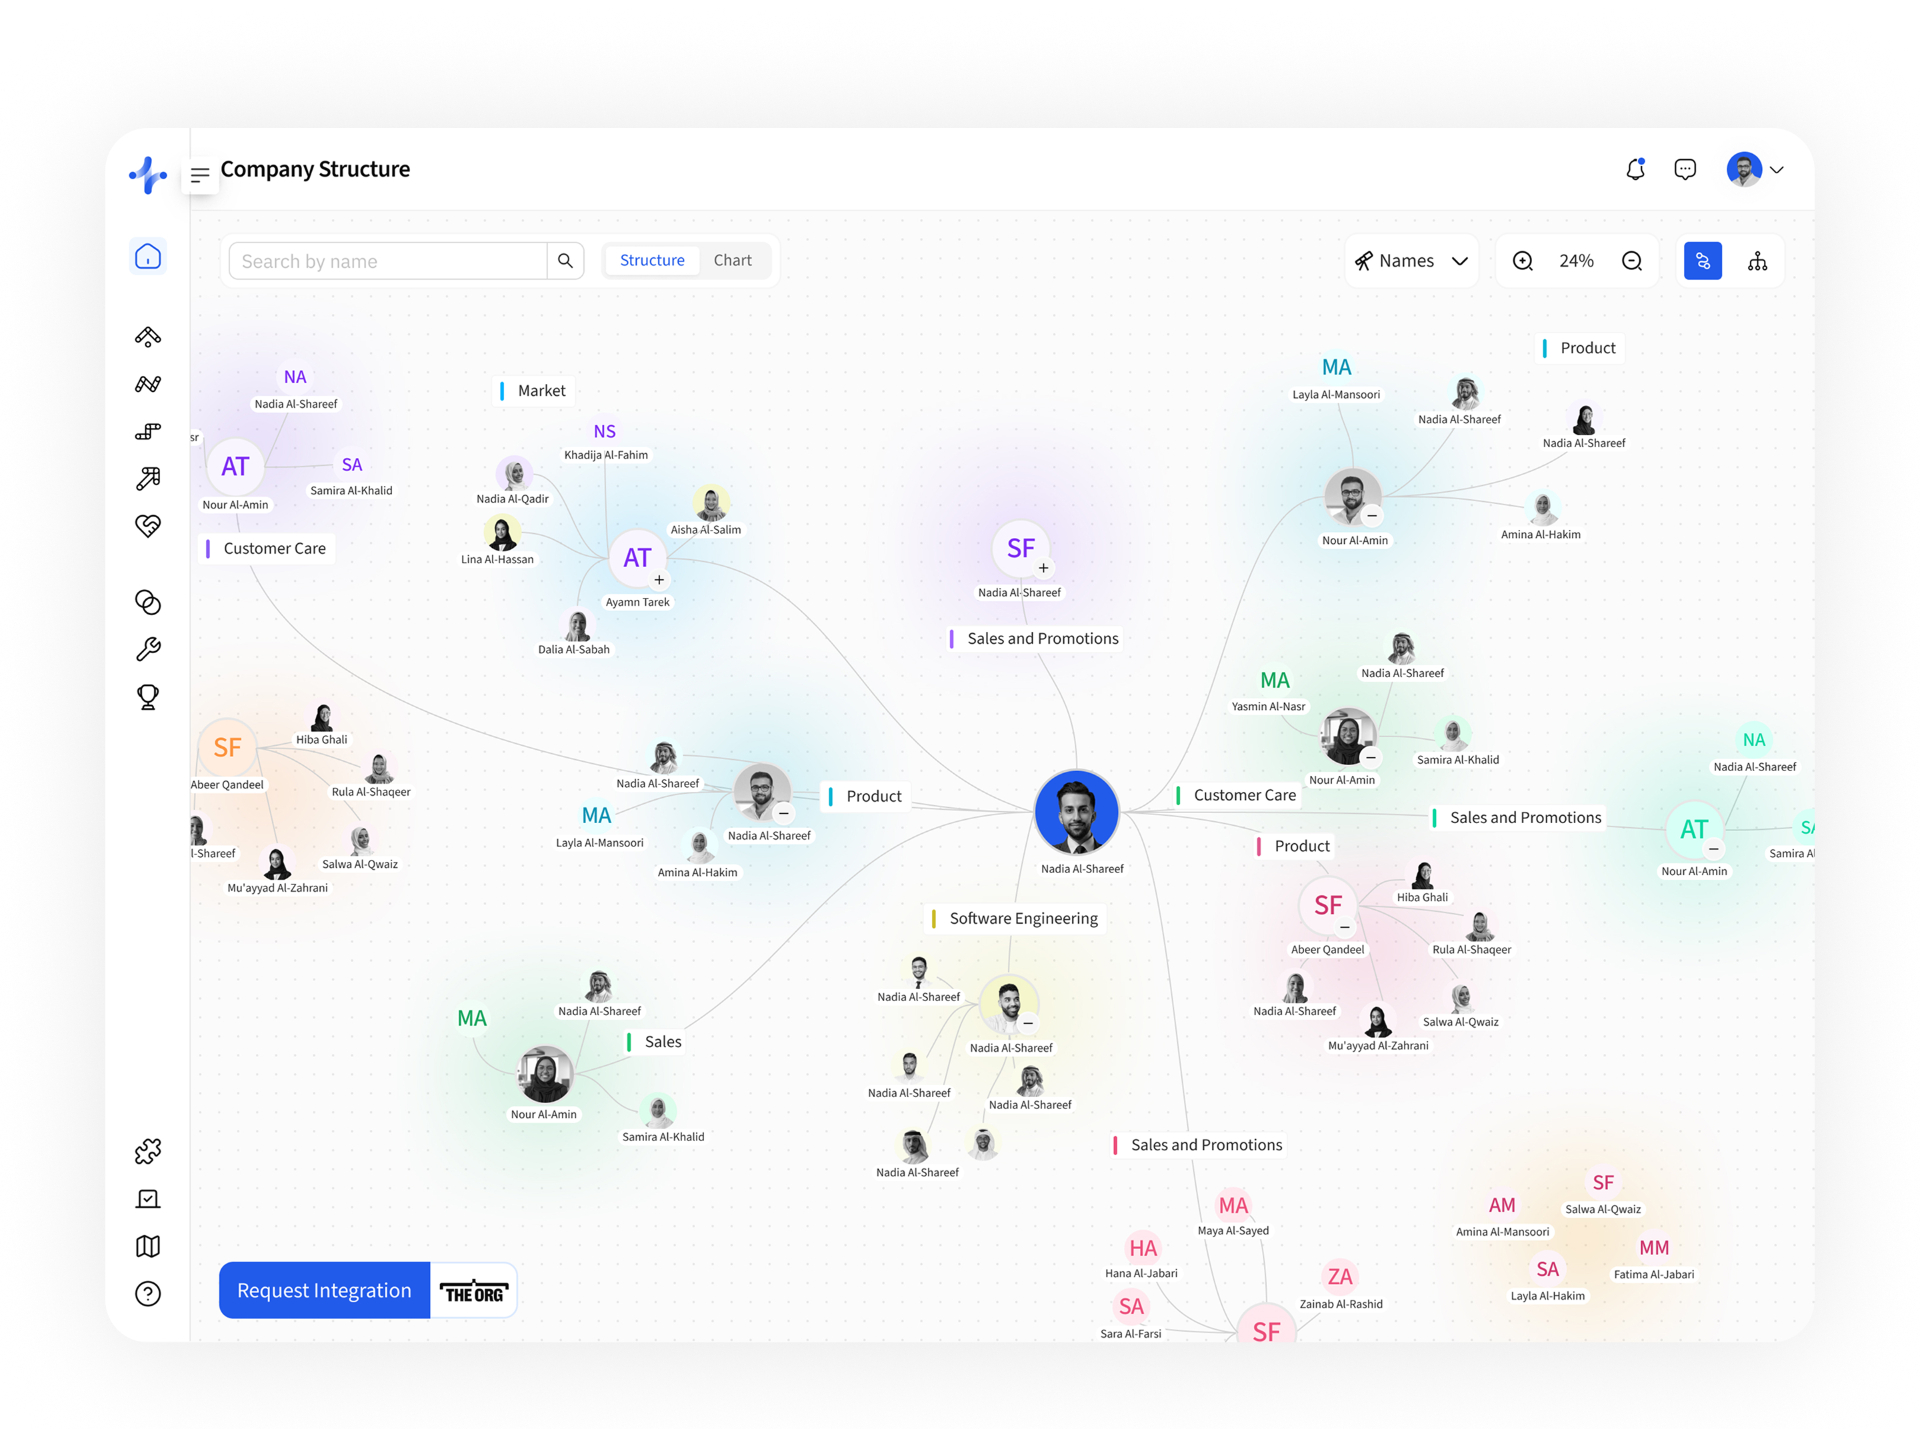The height and width of the screenshot is (1429, 1920).
Task: Select Maya Al-Sayed MA node
Action: 1233,1206
